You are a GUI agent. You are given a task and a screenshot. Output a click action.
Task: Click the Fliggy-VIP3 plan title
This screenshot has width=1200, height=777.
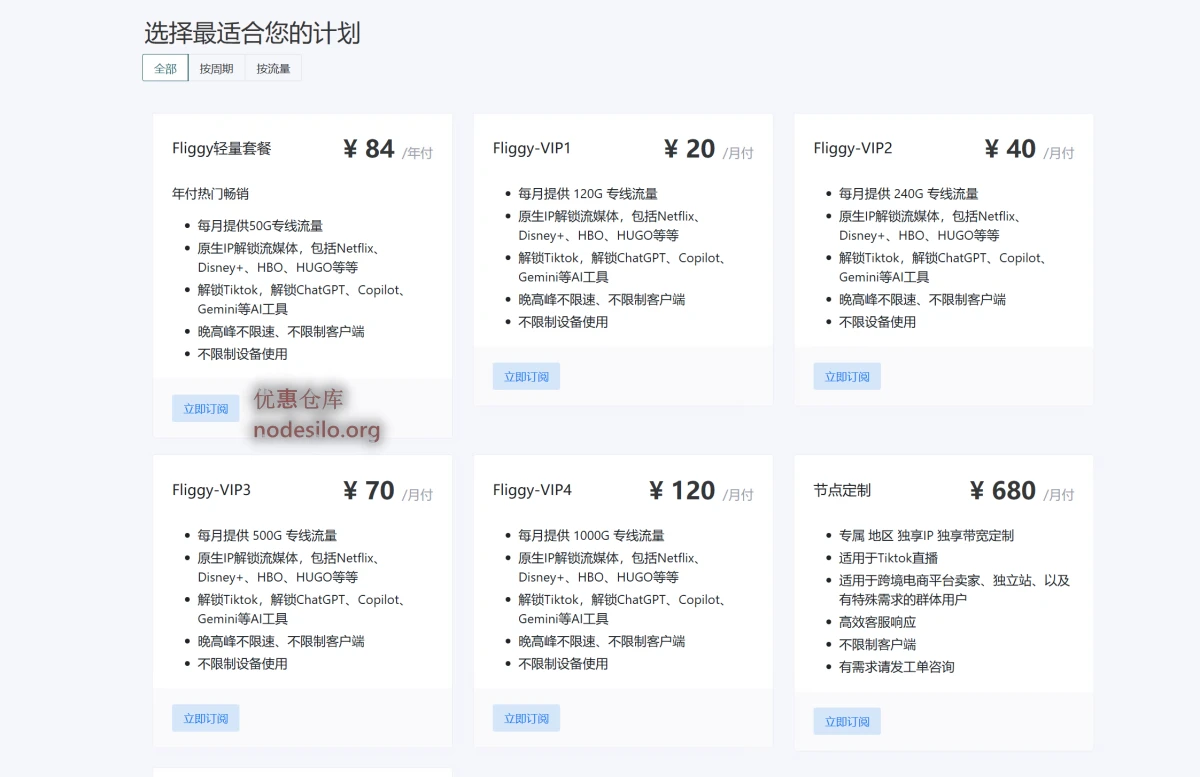(211, 490)
